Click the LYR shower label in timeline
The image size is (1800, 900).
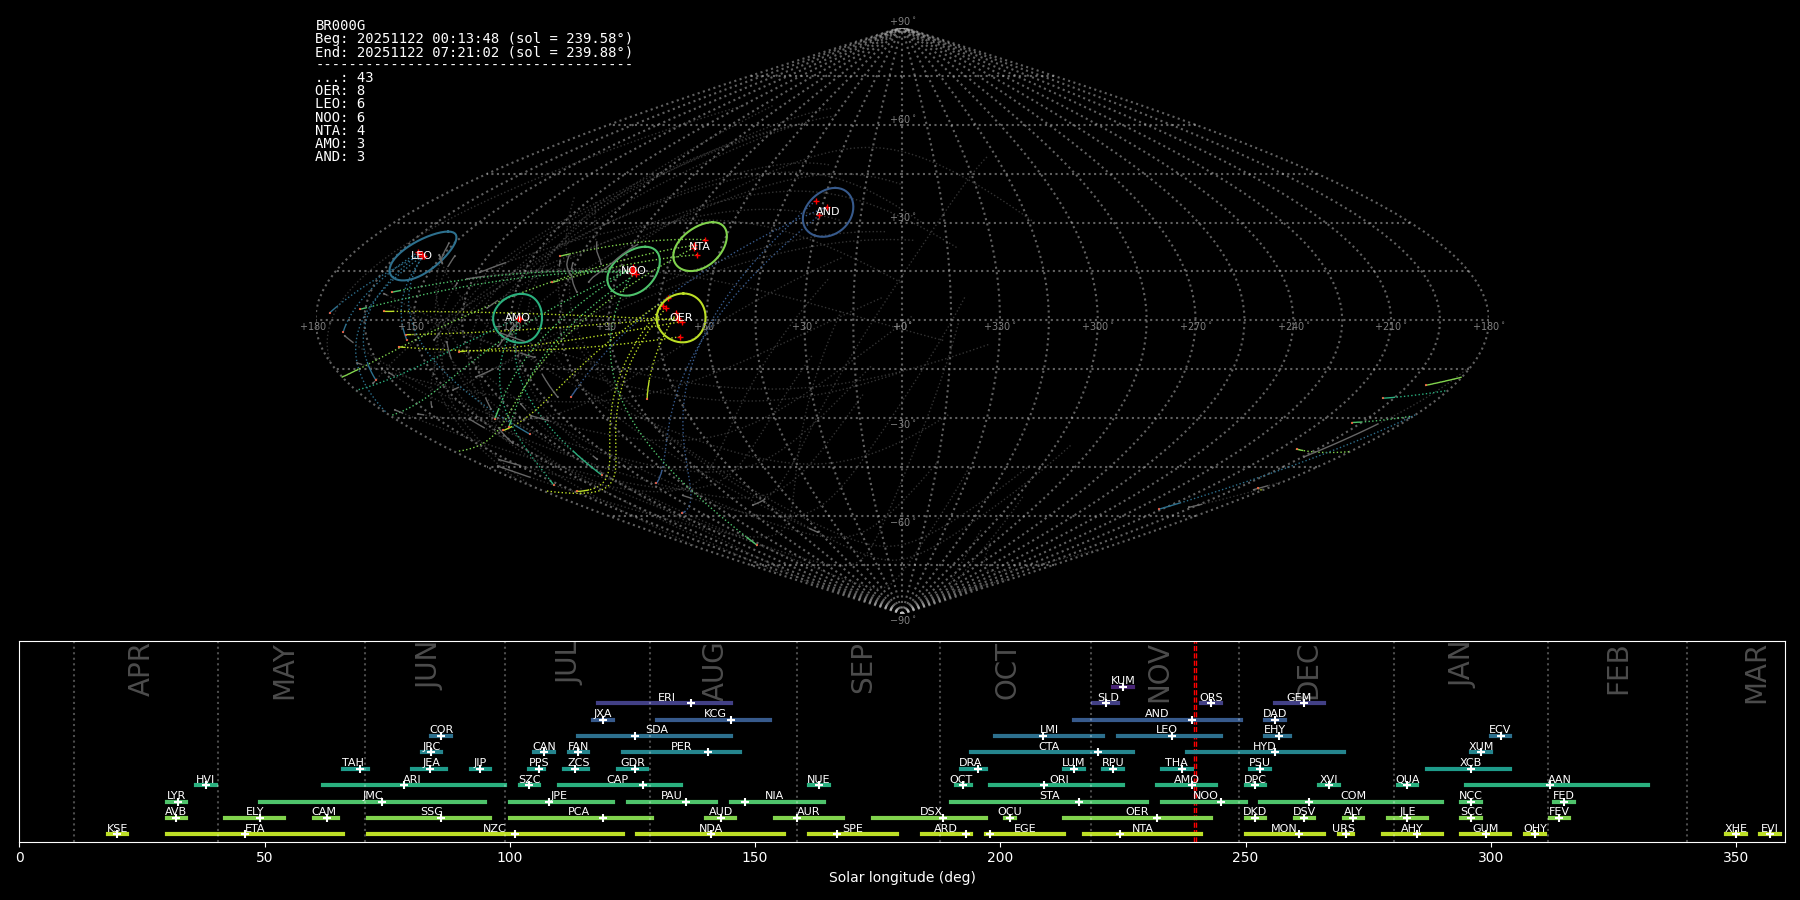coord(176,795)
